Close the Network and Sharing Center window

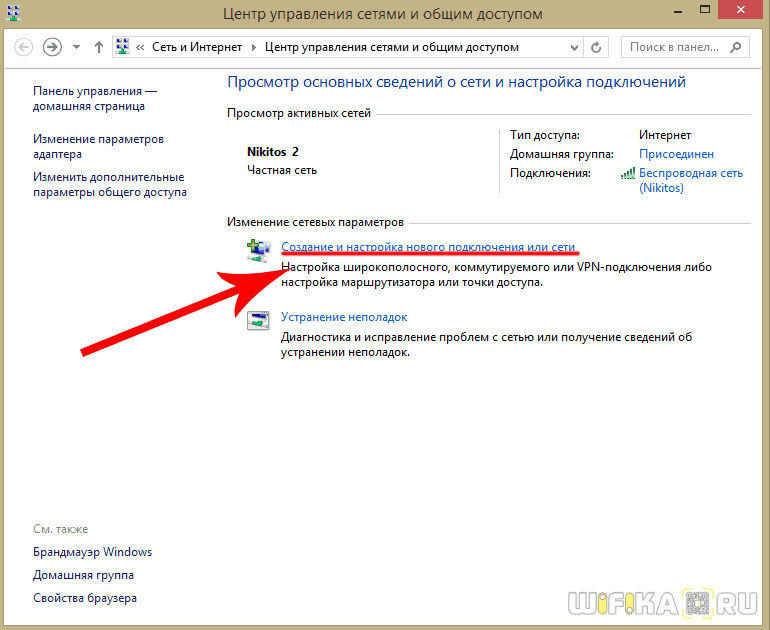coord(742,10)
